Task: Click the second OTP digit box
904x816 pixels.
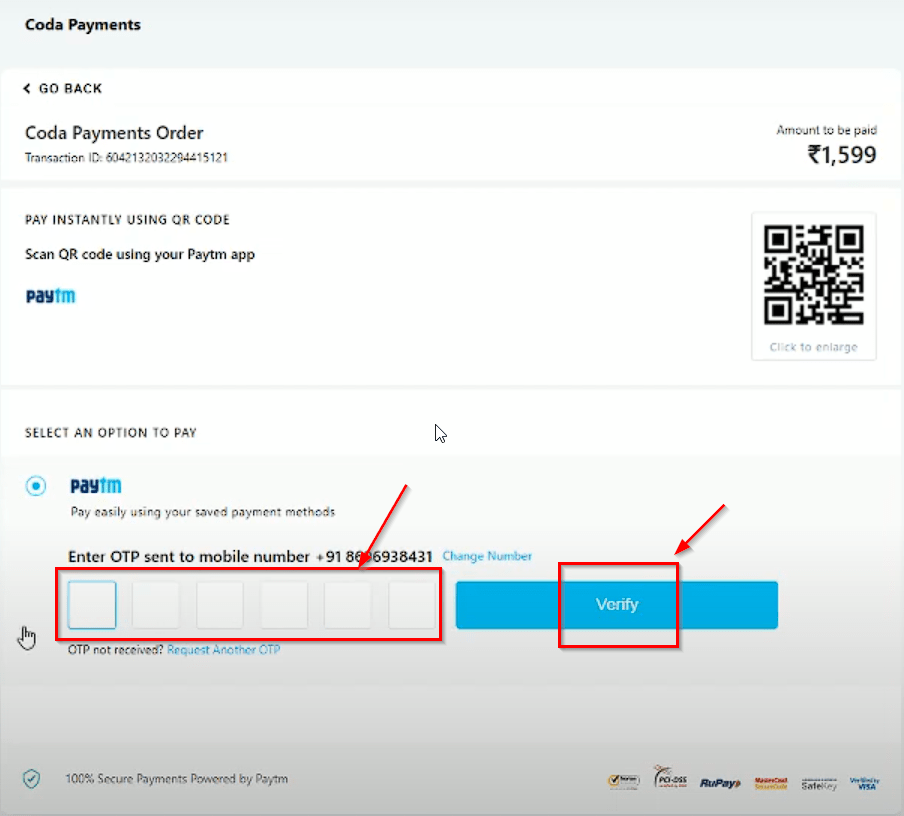Action: 156,605
